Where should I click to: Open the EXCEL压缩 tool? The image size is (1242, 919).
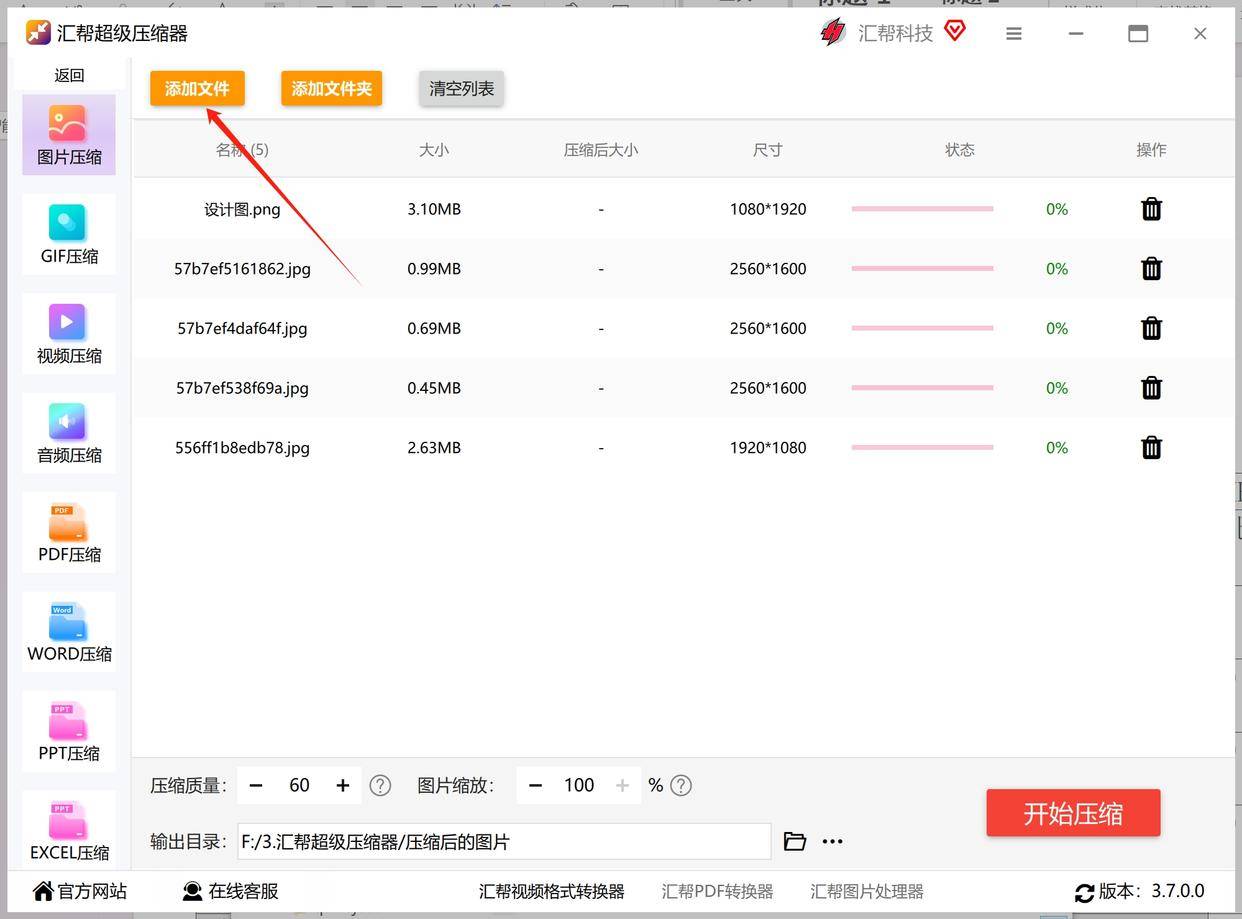(69, 830)
